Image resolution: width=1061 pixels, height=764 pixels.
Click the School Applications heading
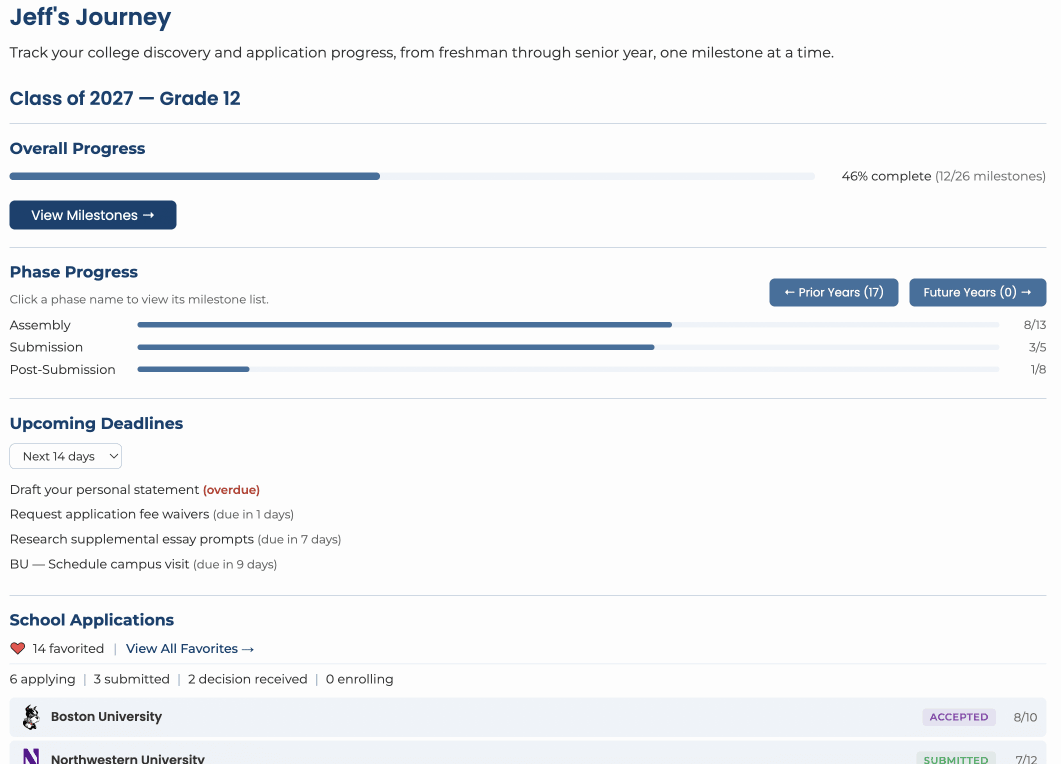click(x=91, y=620)
